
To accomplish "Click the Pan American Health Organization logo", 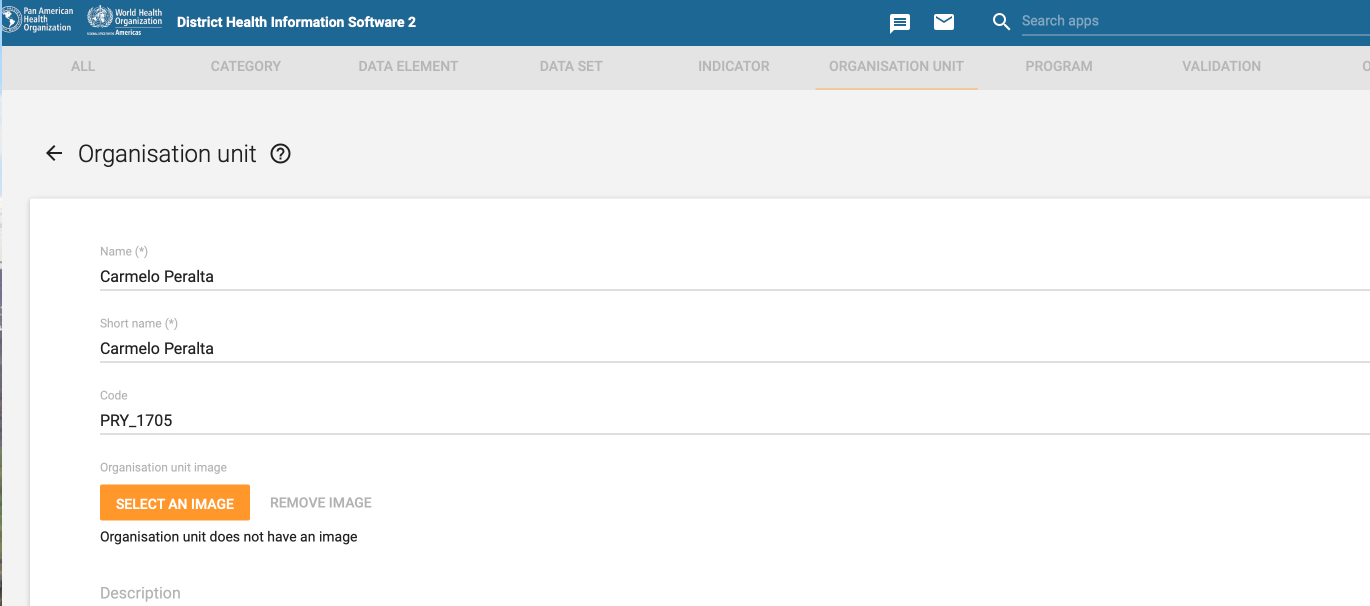I will pos(37,21).
